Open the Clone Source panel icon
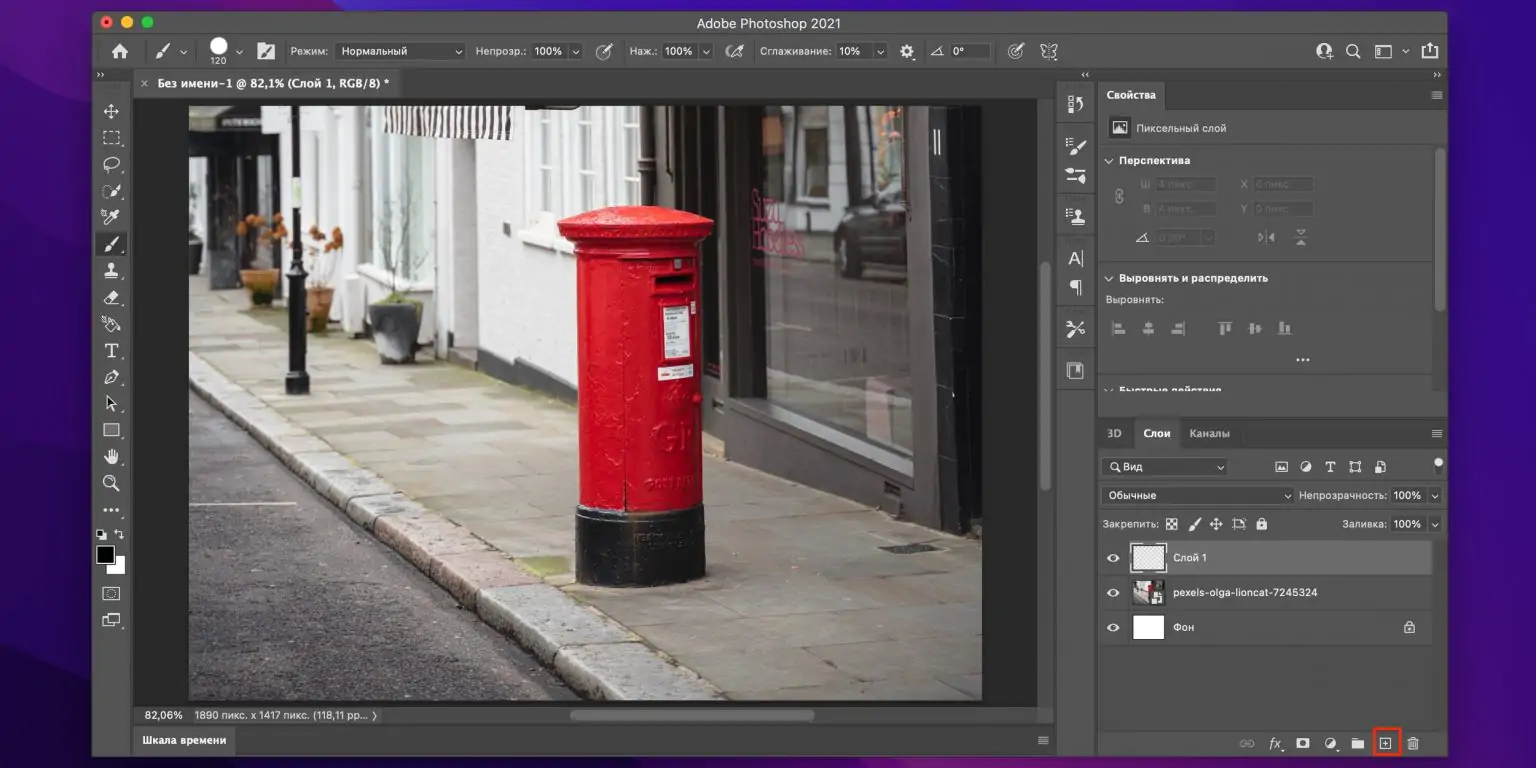 tap(1075, 215)
